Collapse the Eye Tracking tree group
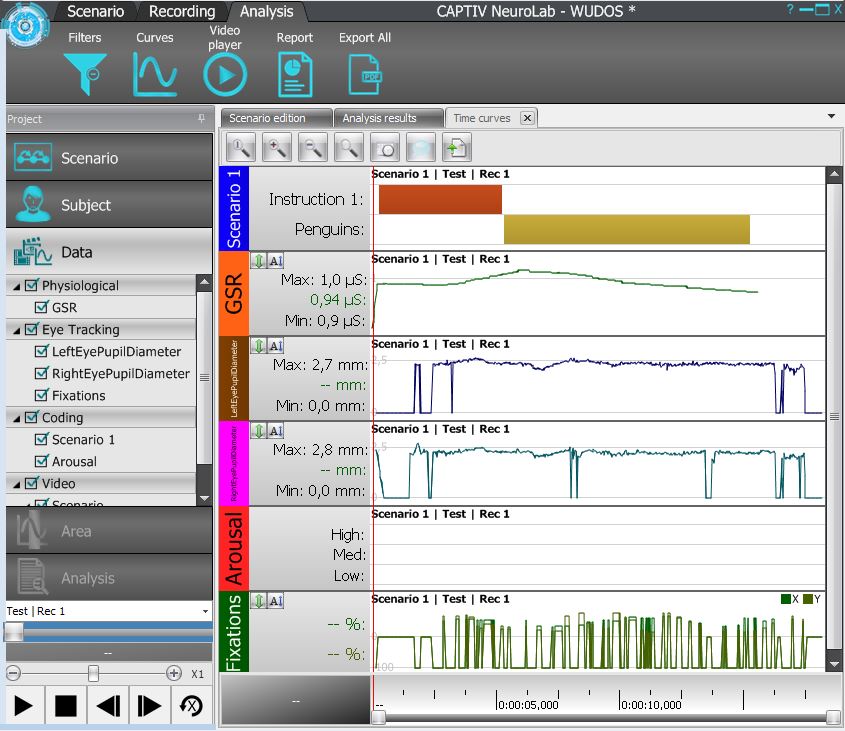The height and width of the screenshot is (731, 845). (17, 330)
